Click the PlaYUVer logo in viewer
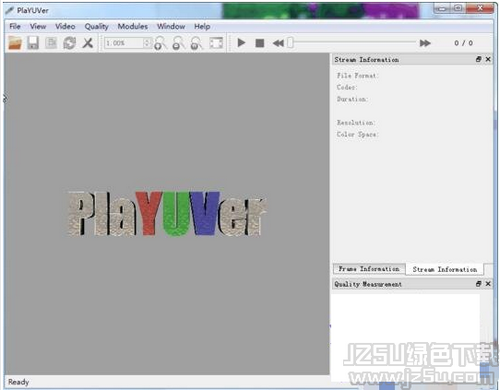This screenshot has height=390, width=500. 167,214
